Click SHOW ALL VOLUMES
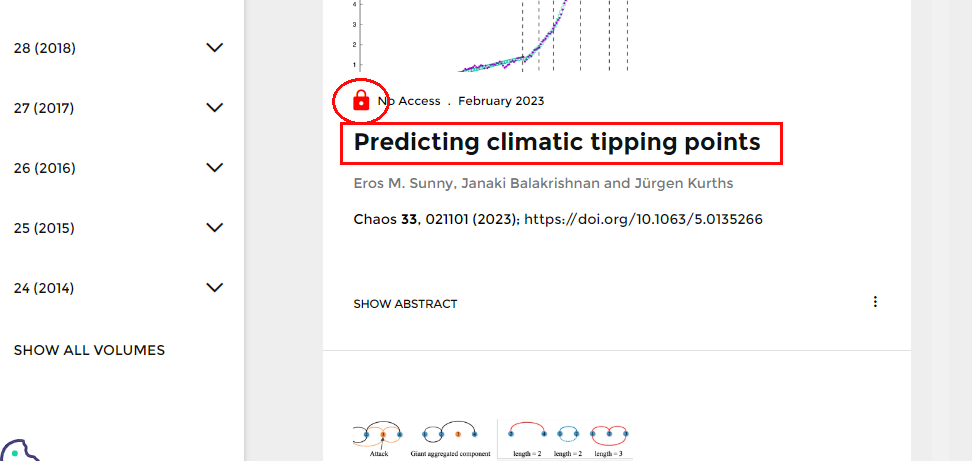 click(x=89, y=351)
